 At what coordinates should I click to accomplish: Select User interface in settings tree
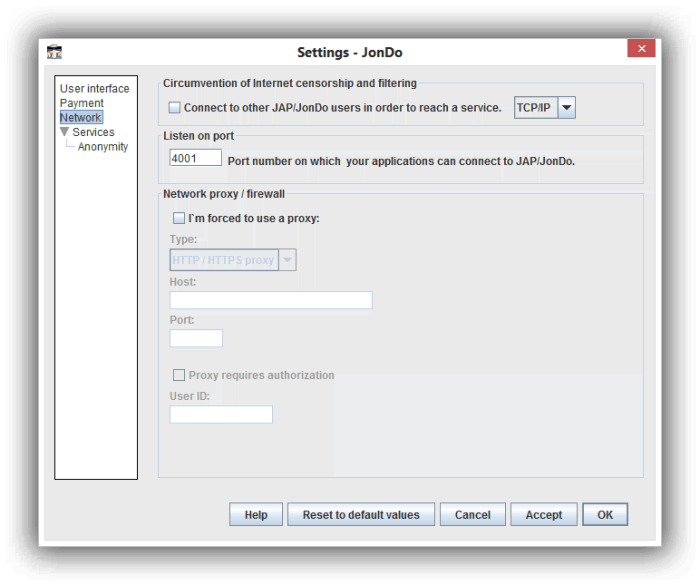(x=95, y=88)
